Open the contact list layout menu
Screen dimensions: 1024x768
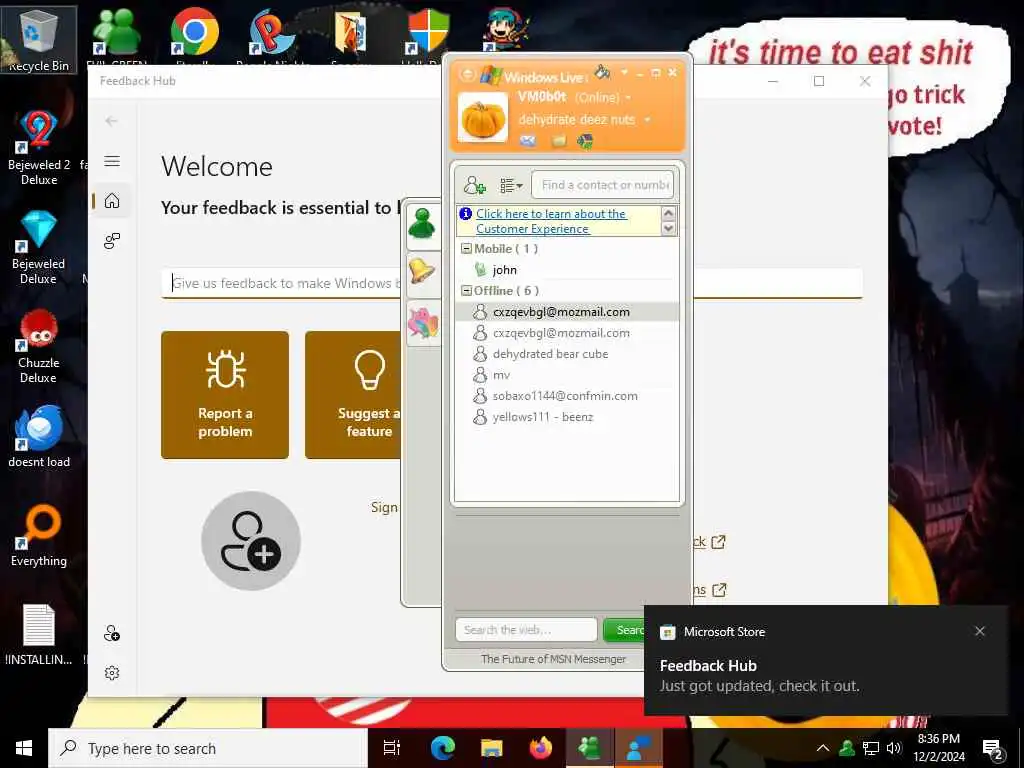(x=511, y=185)
